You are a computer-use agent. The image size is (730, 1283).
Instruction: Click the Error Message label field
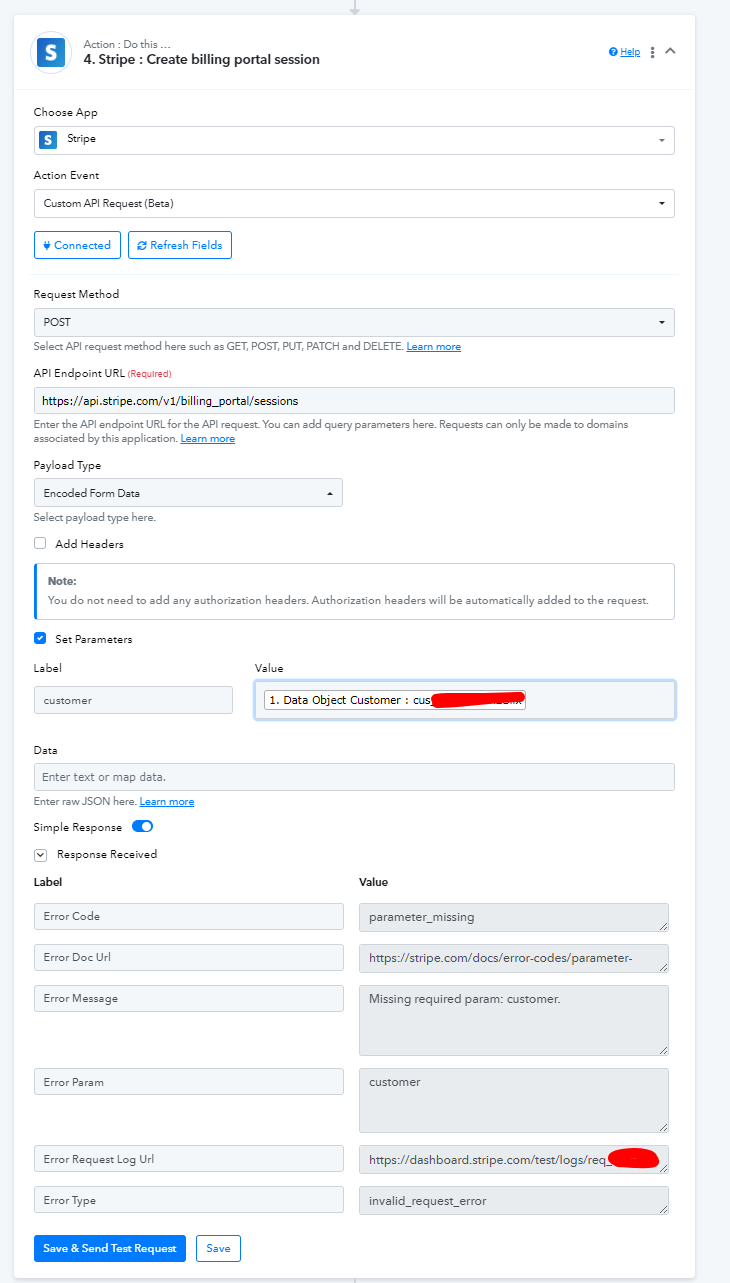189,998
